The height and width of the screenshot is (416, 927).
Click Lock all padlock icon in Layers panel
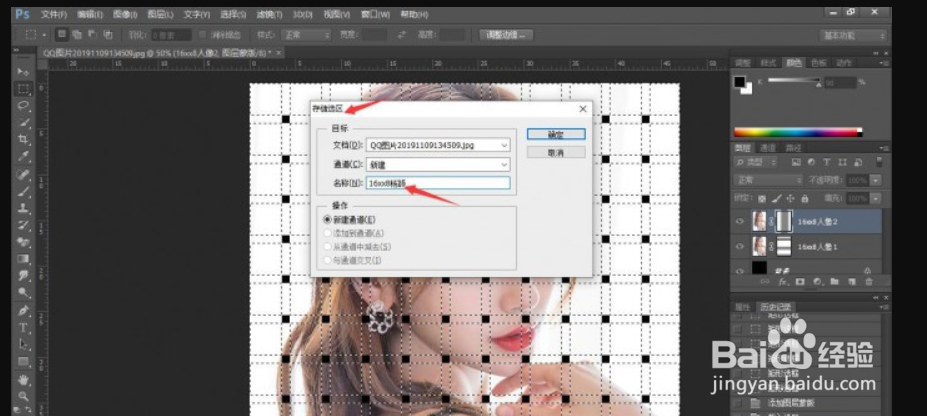(x=805, y=199)
